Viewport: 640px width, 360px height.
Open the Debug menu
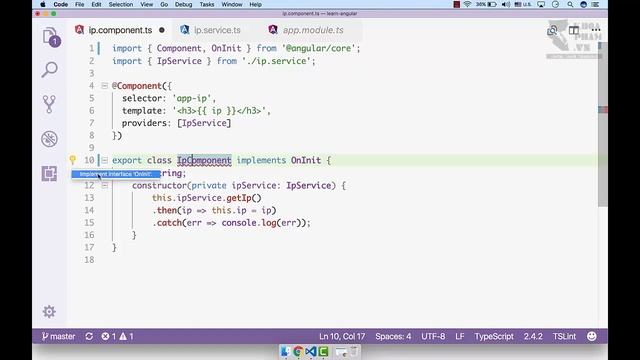click(184, 4)
